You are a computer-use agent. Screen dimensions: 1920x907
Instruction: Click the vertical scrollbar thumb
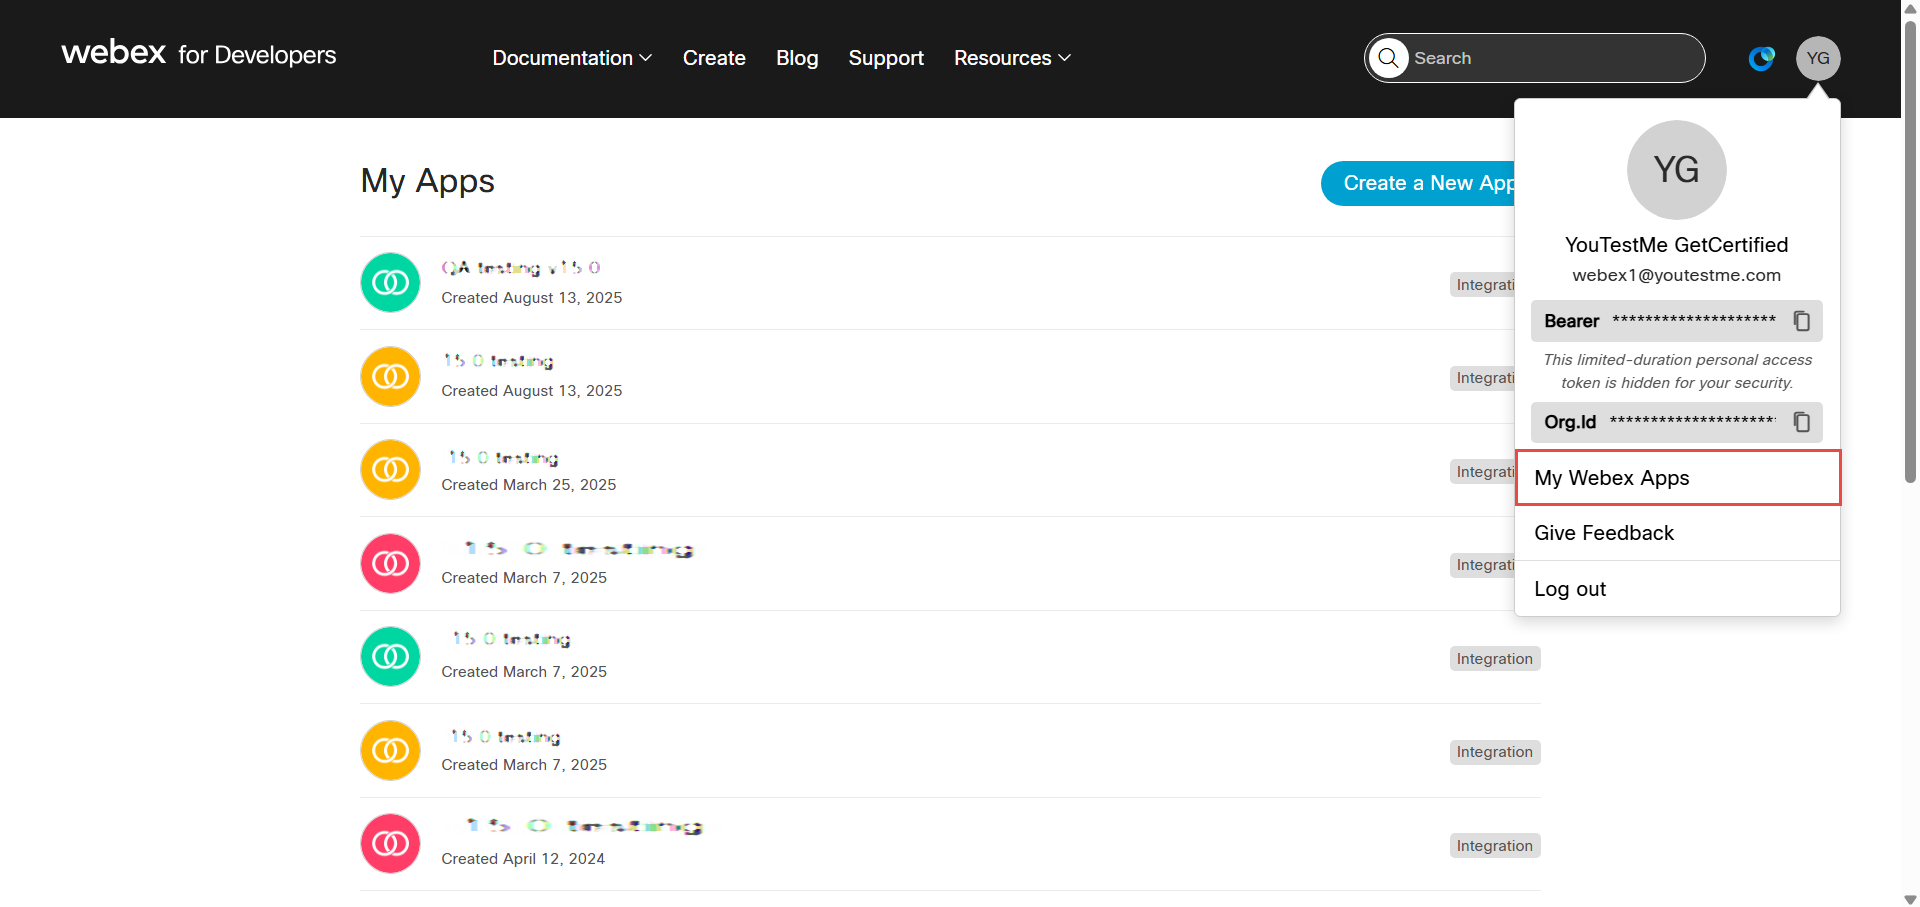coord(1910,250)
